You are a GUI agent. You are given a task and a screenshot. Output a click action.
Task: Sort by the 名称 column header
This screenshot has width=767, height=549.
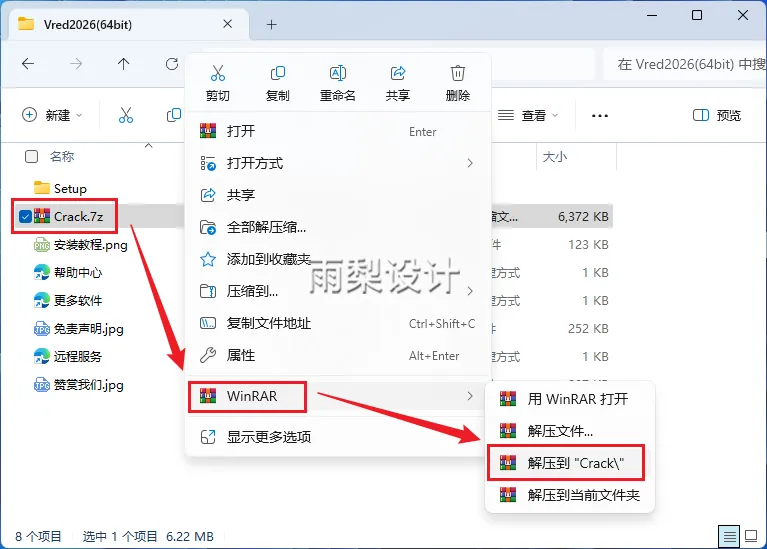pos(62,157)
